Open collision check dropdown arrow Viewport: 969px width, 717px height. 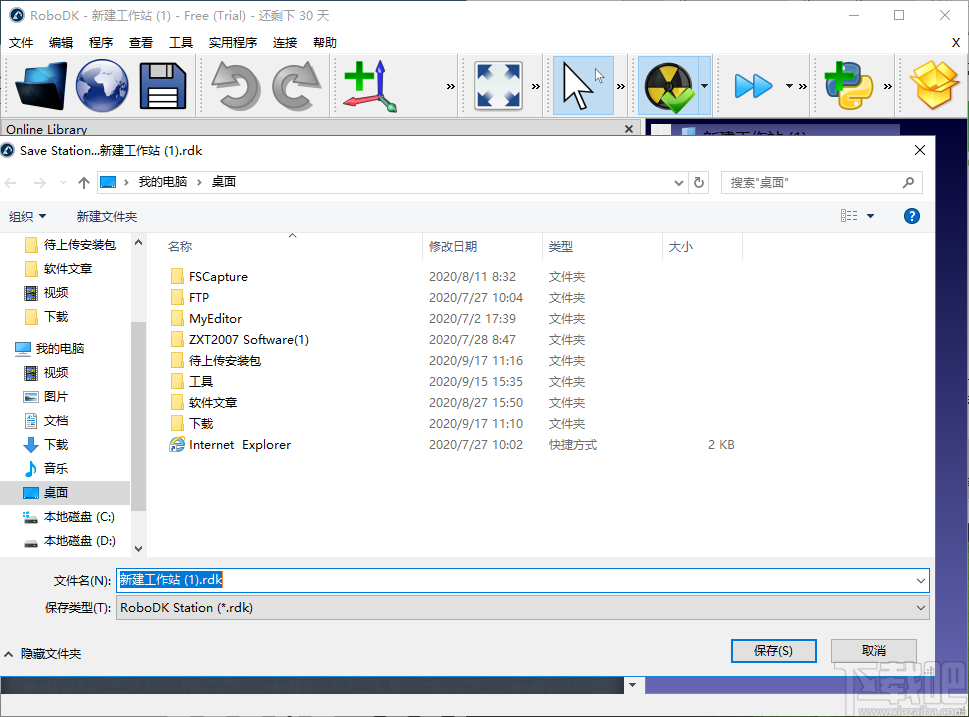705,86
